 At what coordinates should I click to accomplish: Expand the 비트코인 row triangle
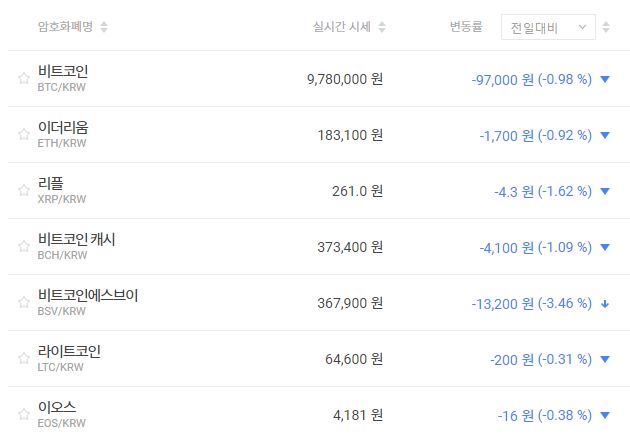tap(605, 79)
